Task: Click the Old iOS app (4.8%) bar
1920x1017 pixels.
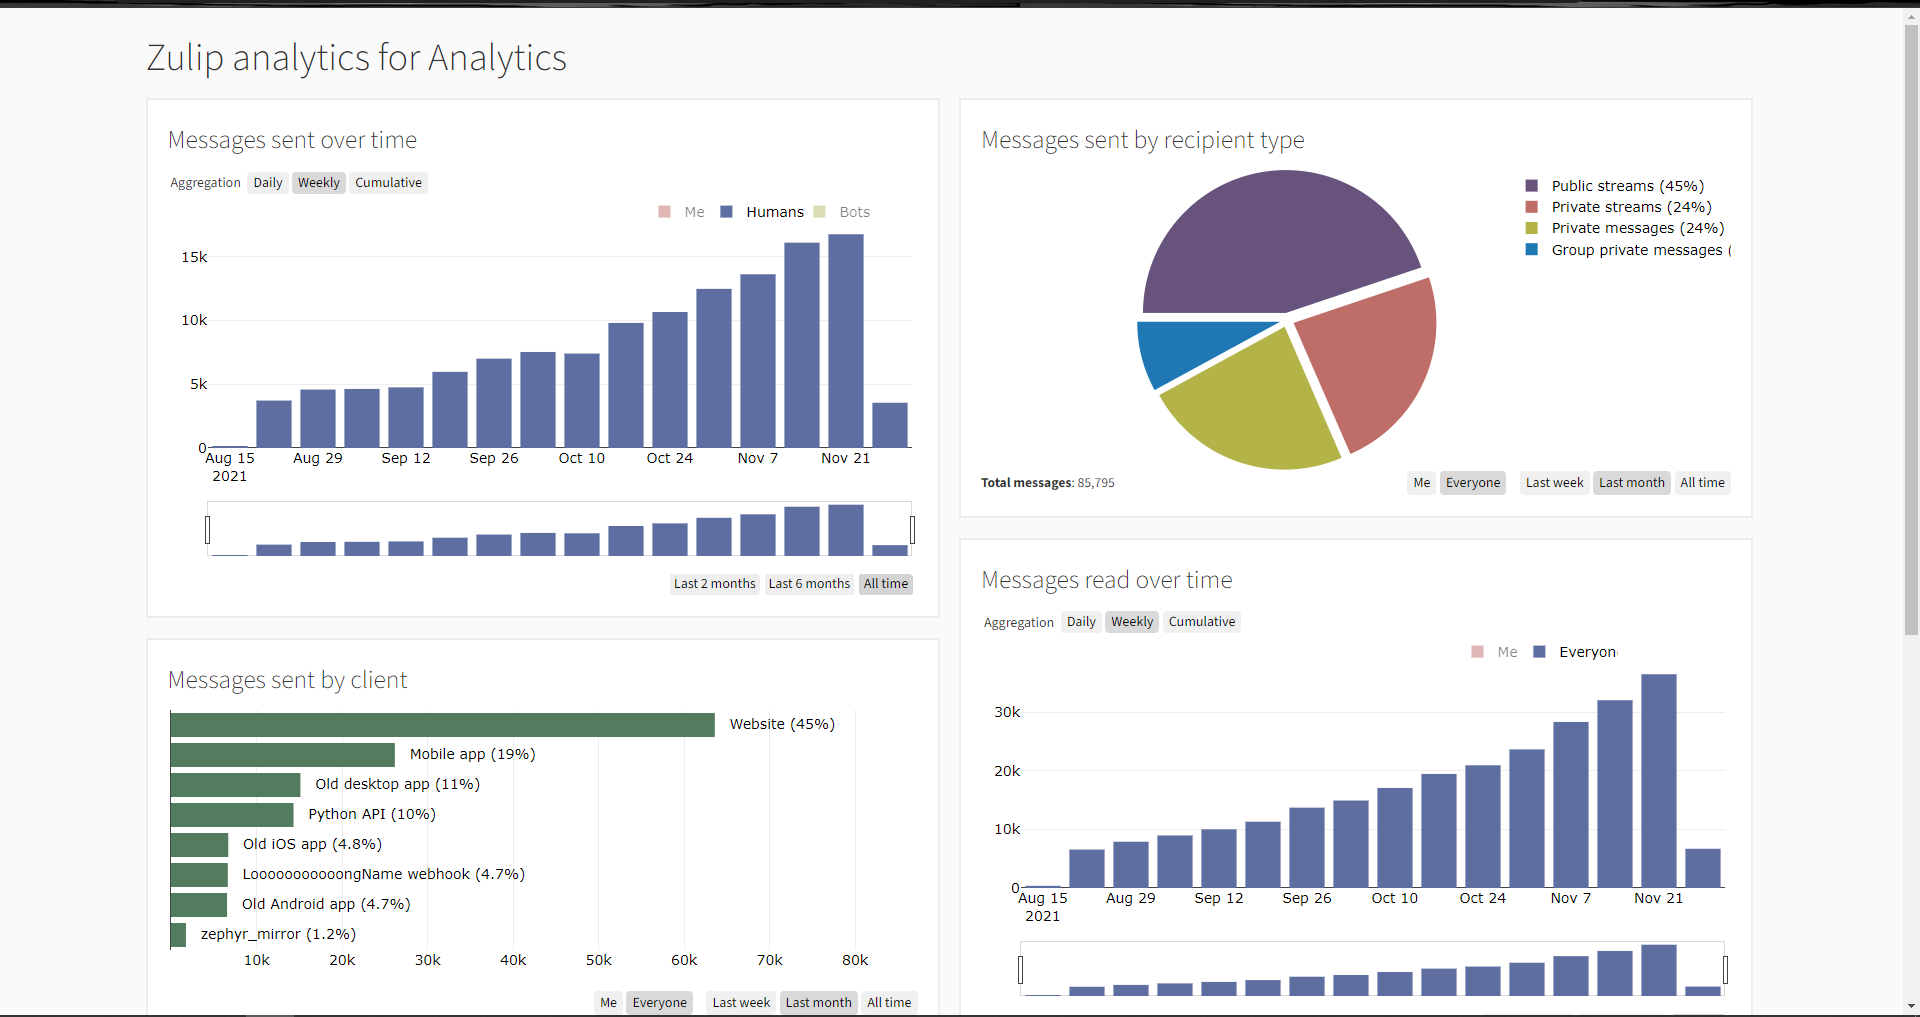Action: (200, 845)
